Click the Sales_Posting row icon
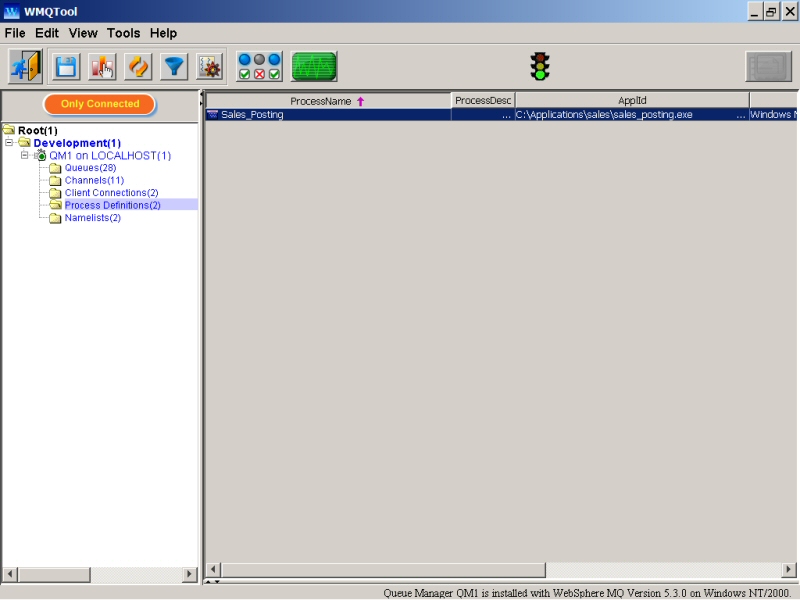The image size is (800, 600). tap(212, 114)
